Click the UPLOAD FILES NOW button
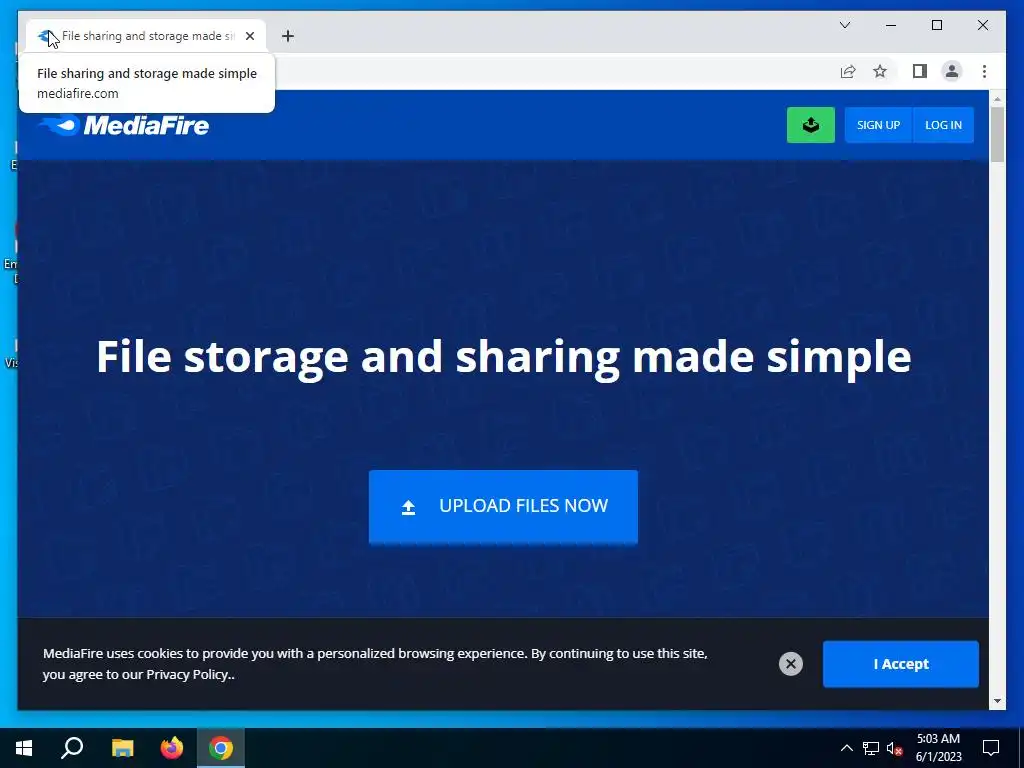 (503, 506)
